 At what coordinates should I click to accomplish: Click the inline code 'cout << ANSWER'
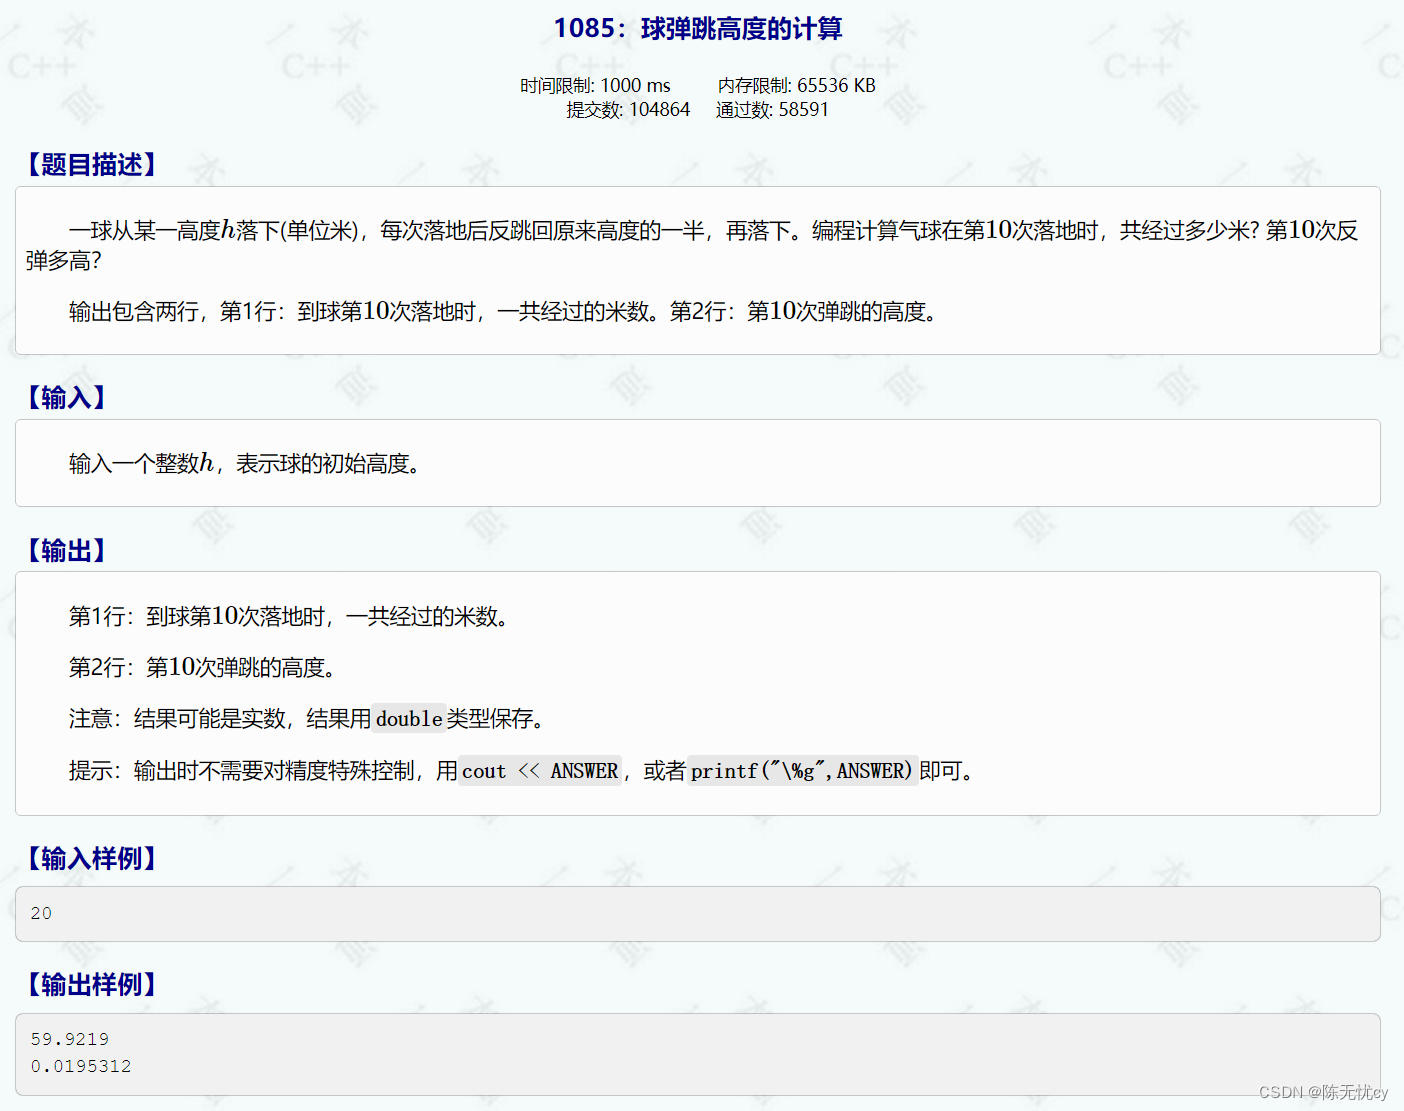540,770
